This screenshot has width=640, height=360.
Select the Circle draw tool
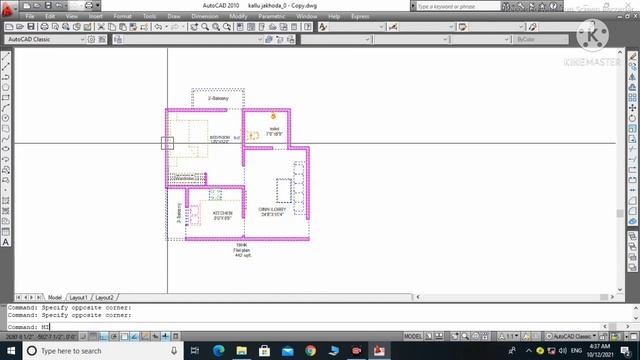click(x=6, y=118)
